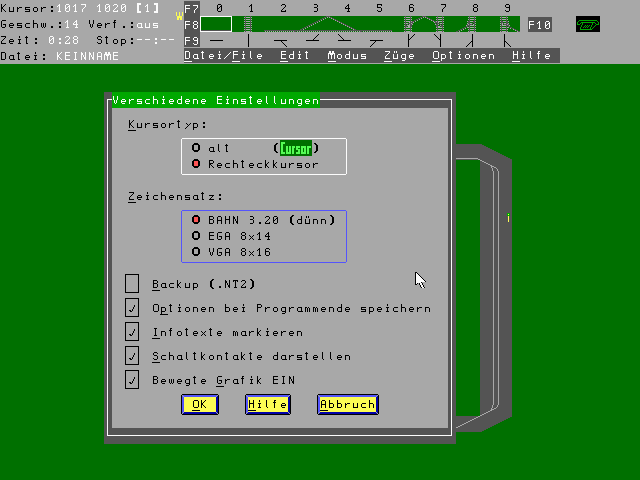Confirm settings with the OK button
This screenshot has width=640, height=480.
pyautogui.click(x=199, y=404)
